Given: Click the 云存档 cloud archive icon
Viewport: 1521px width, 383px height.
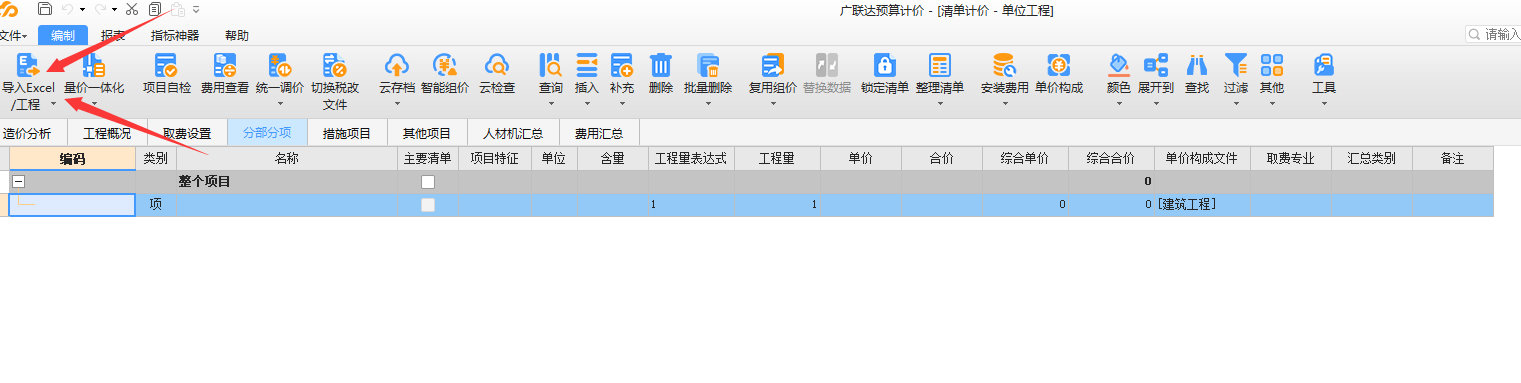Looking at the screenshot, I should pyautogui.click(x=397, y=66).
